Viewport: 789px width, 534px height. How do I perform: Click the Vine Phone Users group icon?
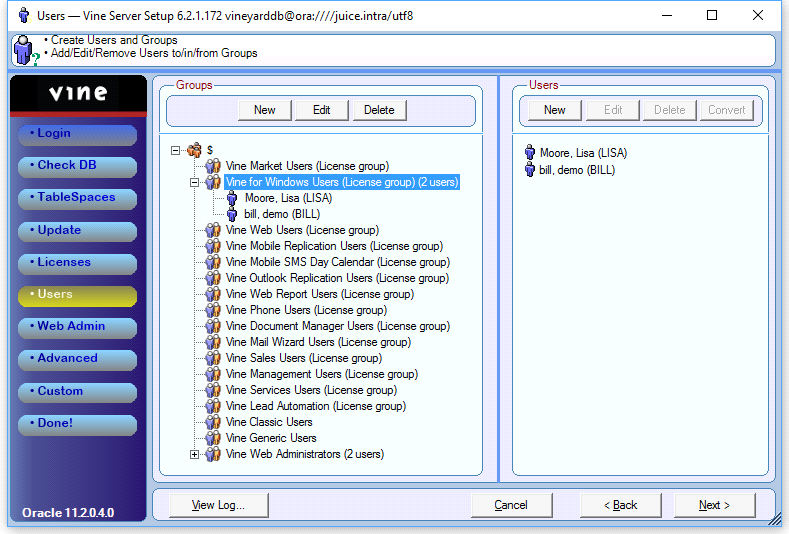click(213, 310)
